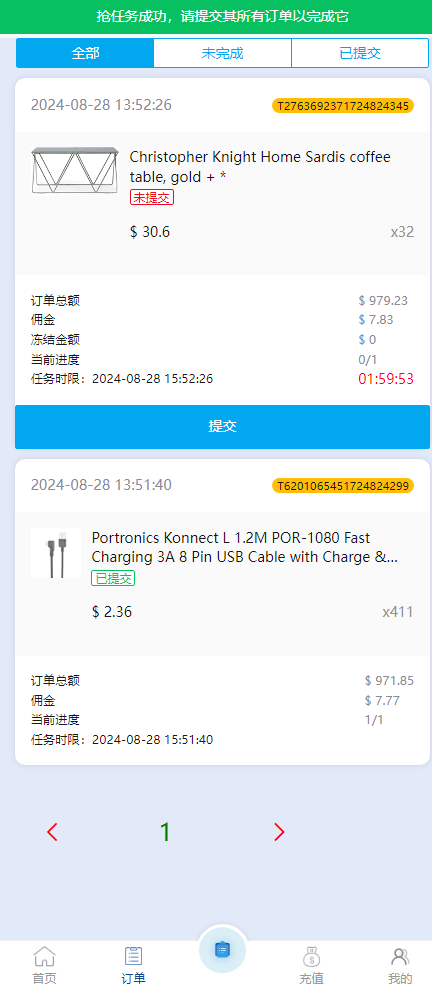The width and height of the screenshot is (432, 989).
Task: Open the Christopher Knight Home Sardis coffee table title
Action: 260,167
